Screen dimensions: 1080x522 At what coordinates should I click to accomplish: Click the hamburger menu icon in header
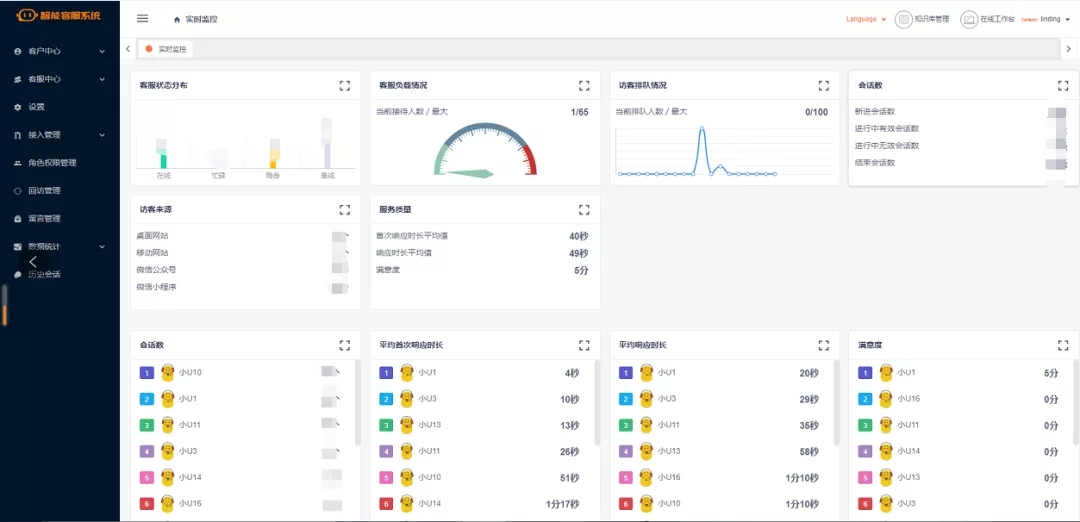pyautogui.click(x=142, y=19)
